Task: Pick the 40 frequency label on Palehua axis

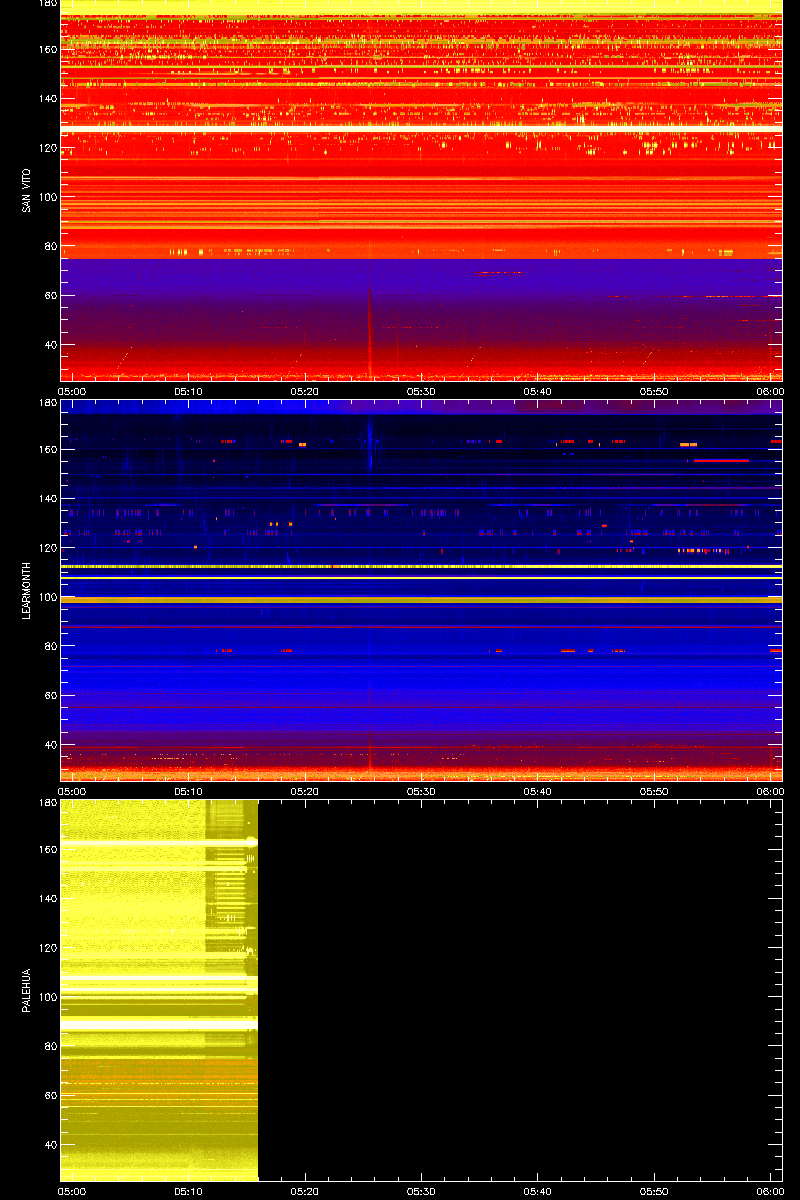Action: pos(49,1145)
